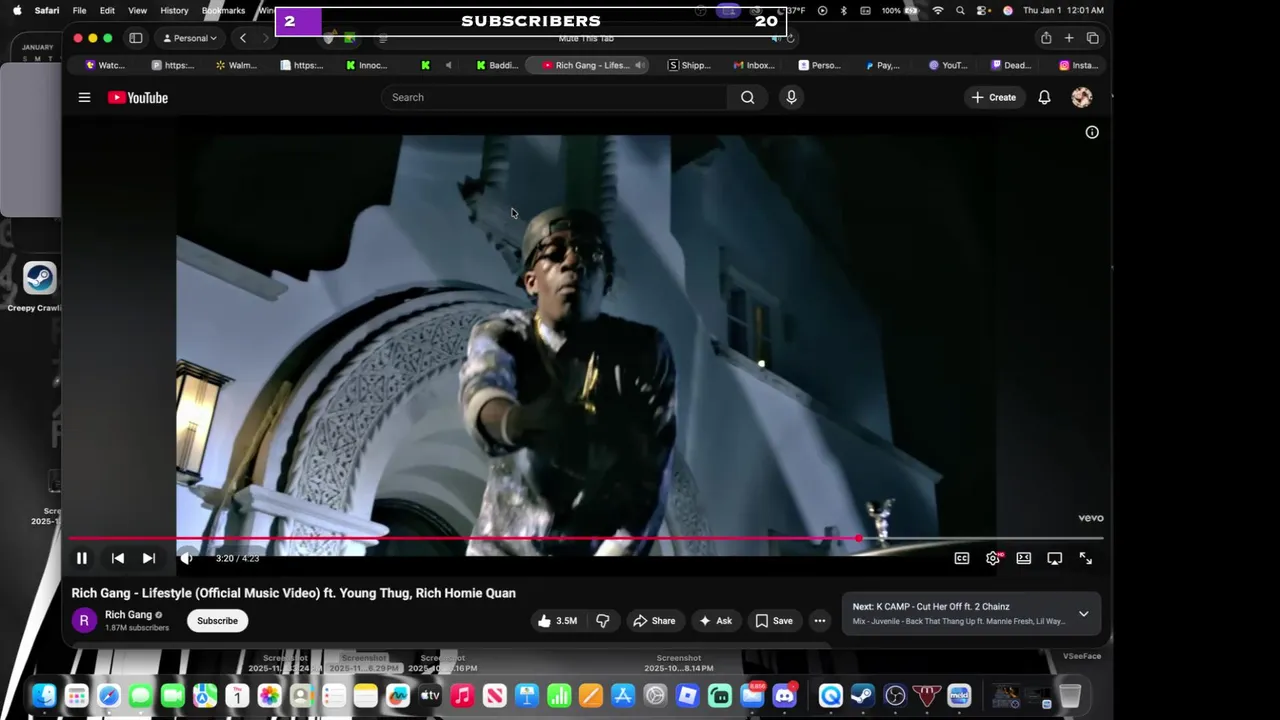The height and width of the screenshot is (720, 1280).
Task: Click the YouTube Create button
Action: (x=993, y=97)
